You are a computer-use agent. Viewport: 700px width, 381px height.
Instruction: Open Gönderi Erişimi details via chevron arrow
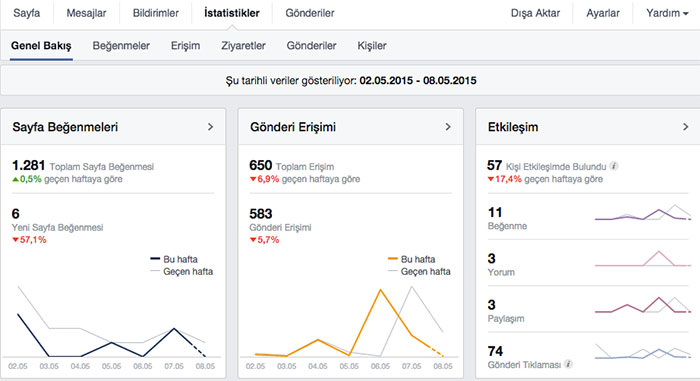click(448, 127)
